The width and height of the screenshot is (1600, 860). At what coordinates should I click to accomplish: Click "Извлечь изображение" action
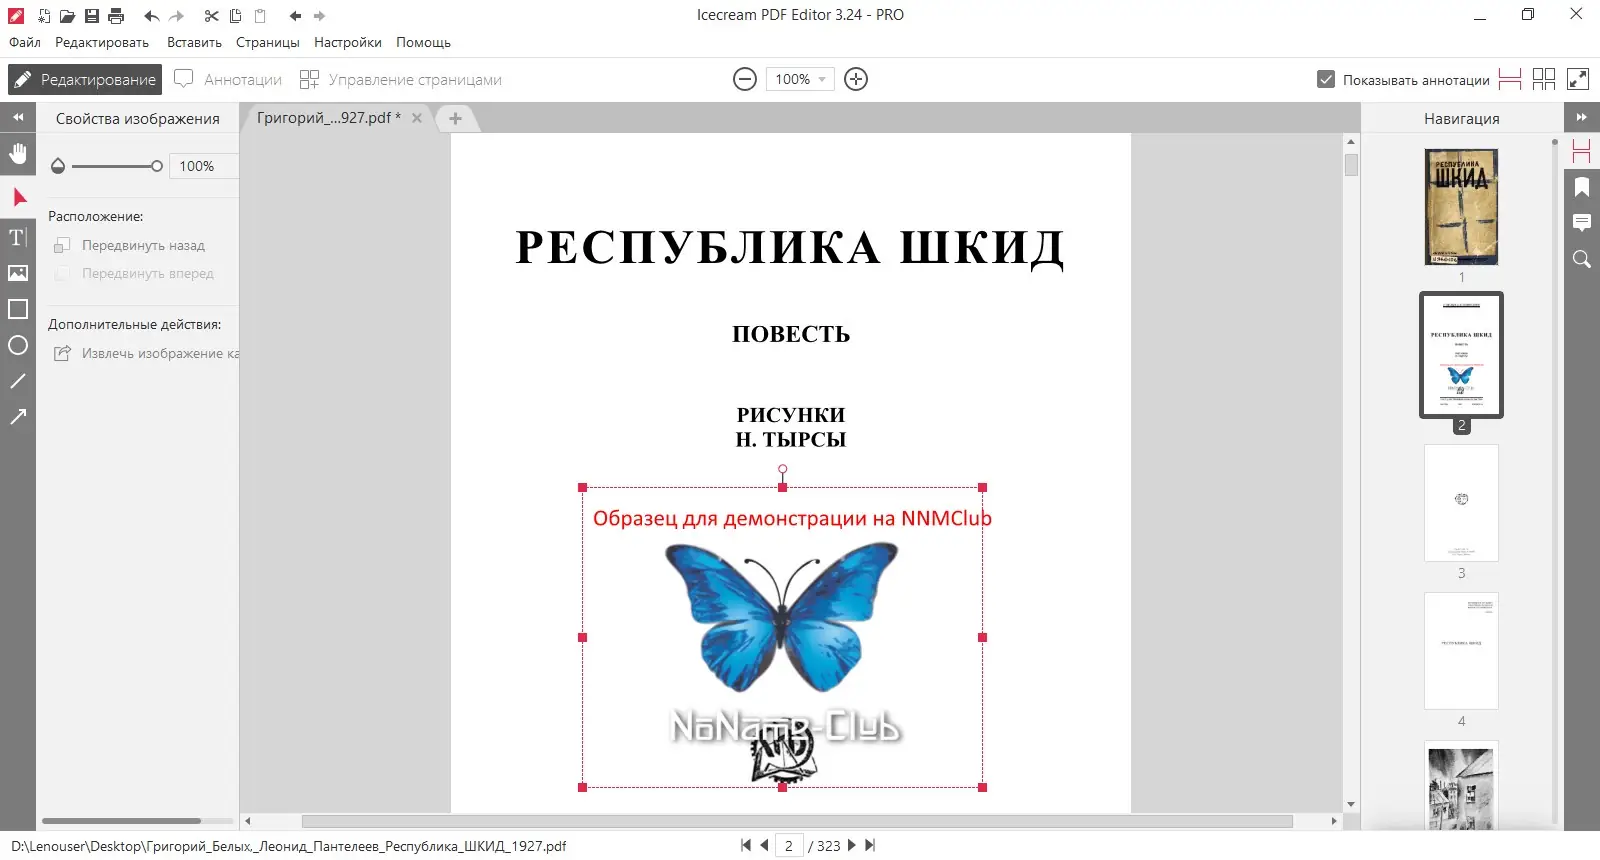147,353
